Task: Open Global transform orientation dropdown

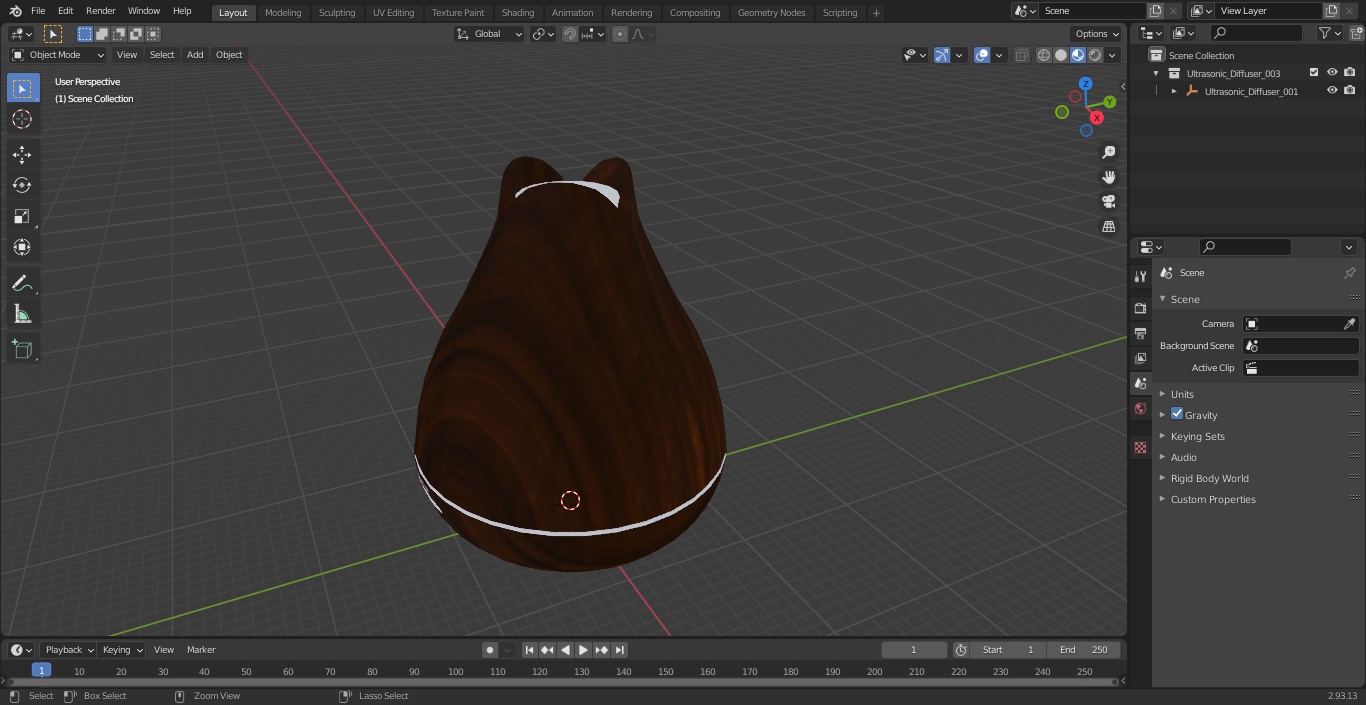Action: [x=490, y=34]
